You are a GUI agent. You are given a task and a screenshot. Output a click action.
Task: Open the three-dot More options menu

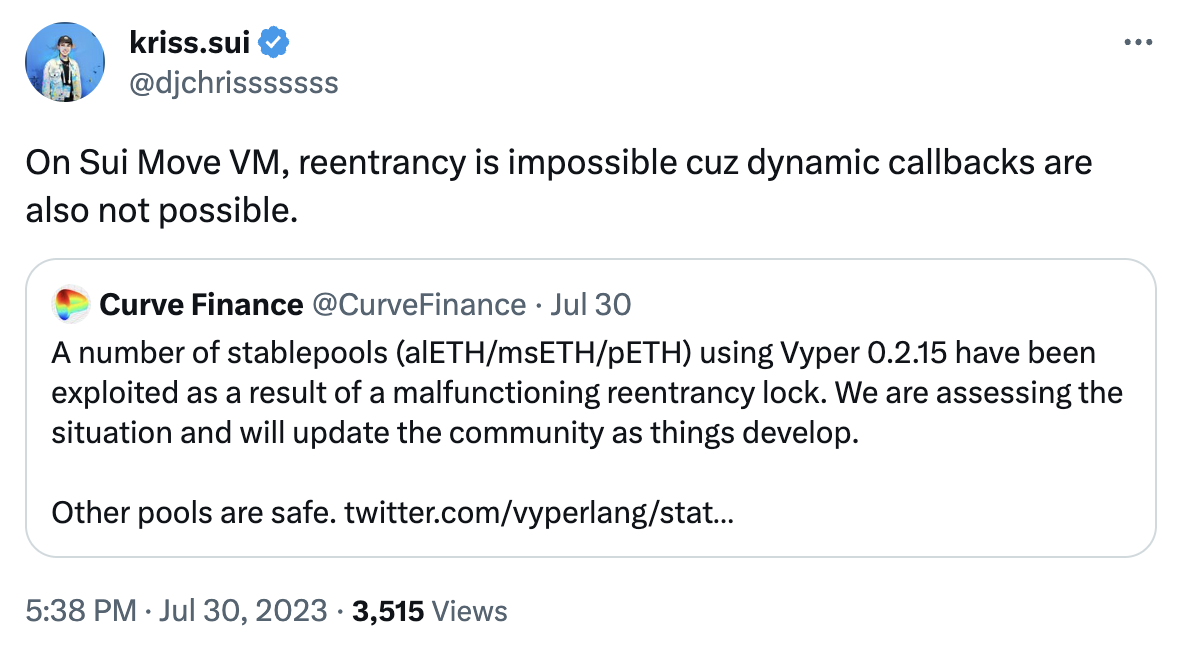[1140, 43]
